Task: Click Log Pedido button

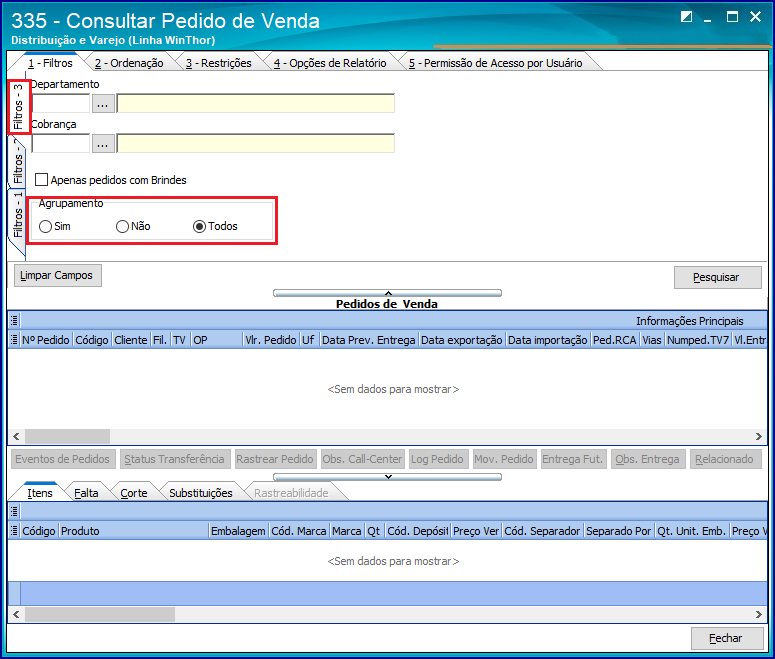Action: (x=437, y=459)
